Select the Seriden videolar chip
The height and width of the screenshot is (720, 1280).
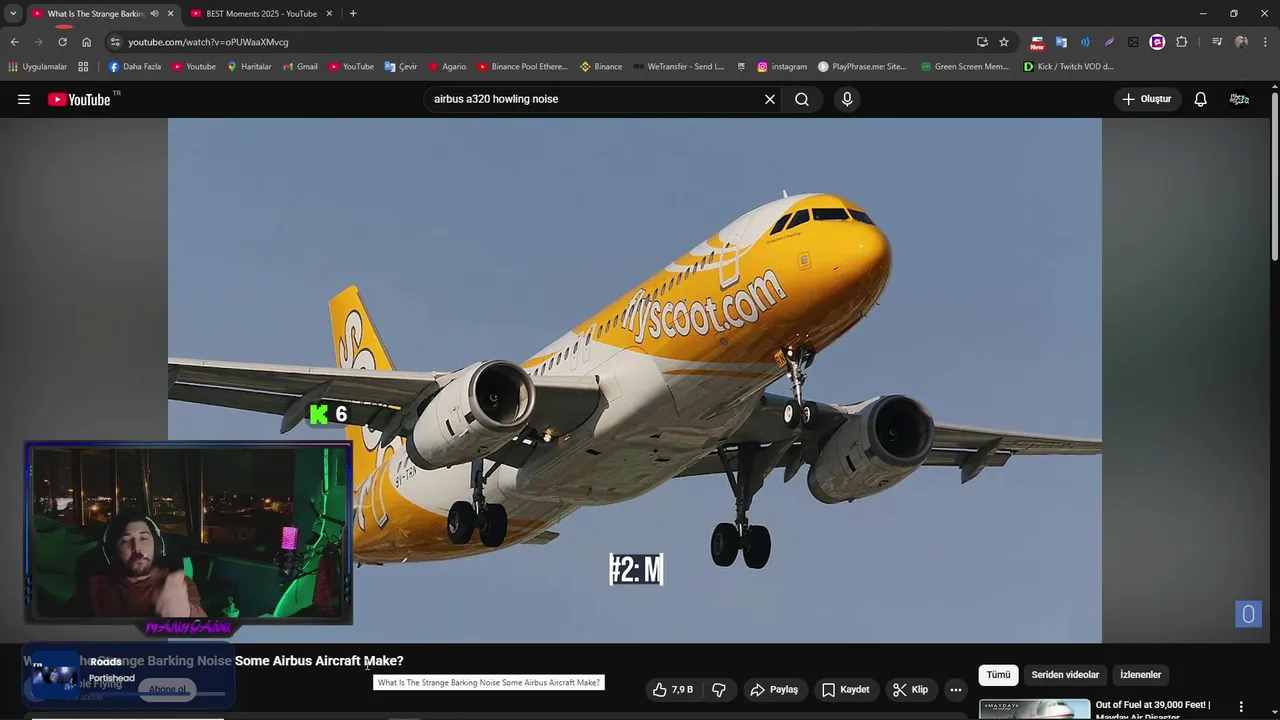pos(1065,675)
